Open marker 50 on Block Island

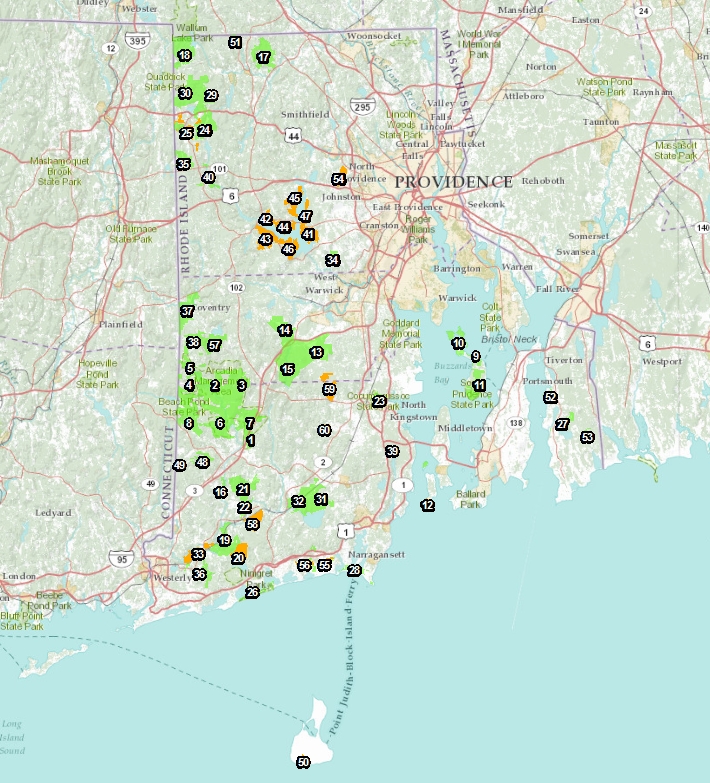coord(303,762)
